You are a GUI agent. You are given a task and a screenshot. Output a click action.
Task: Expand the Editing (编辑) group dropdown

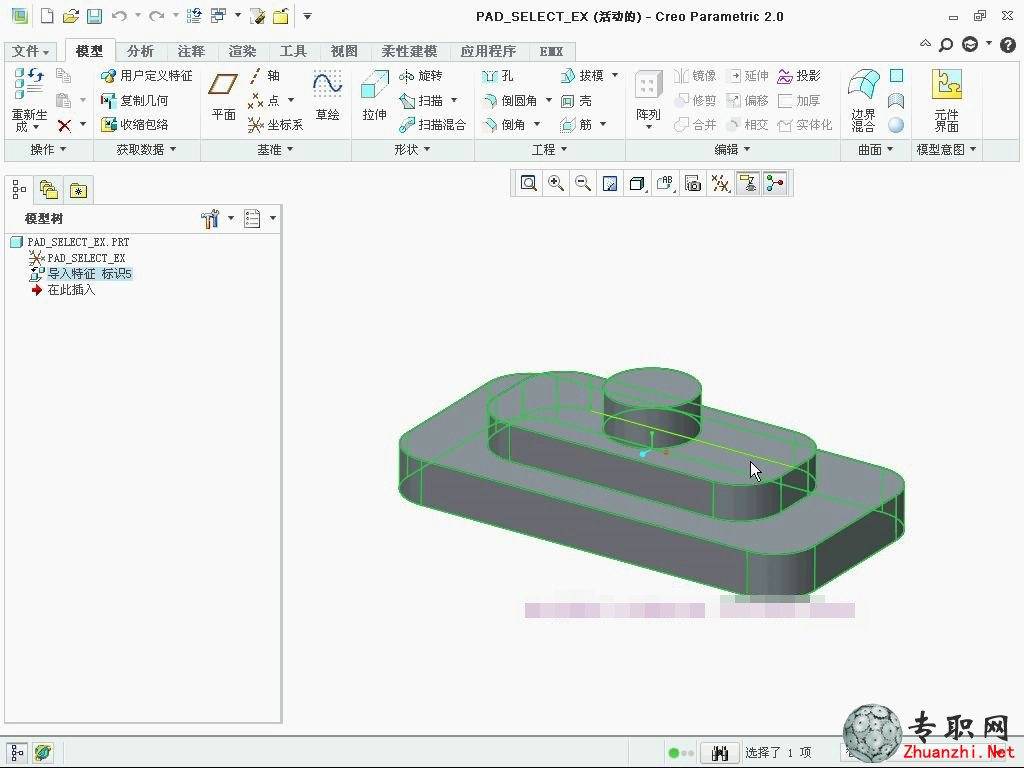(733, 150)
